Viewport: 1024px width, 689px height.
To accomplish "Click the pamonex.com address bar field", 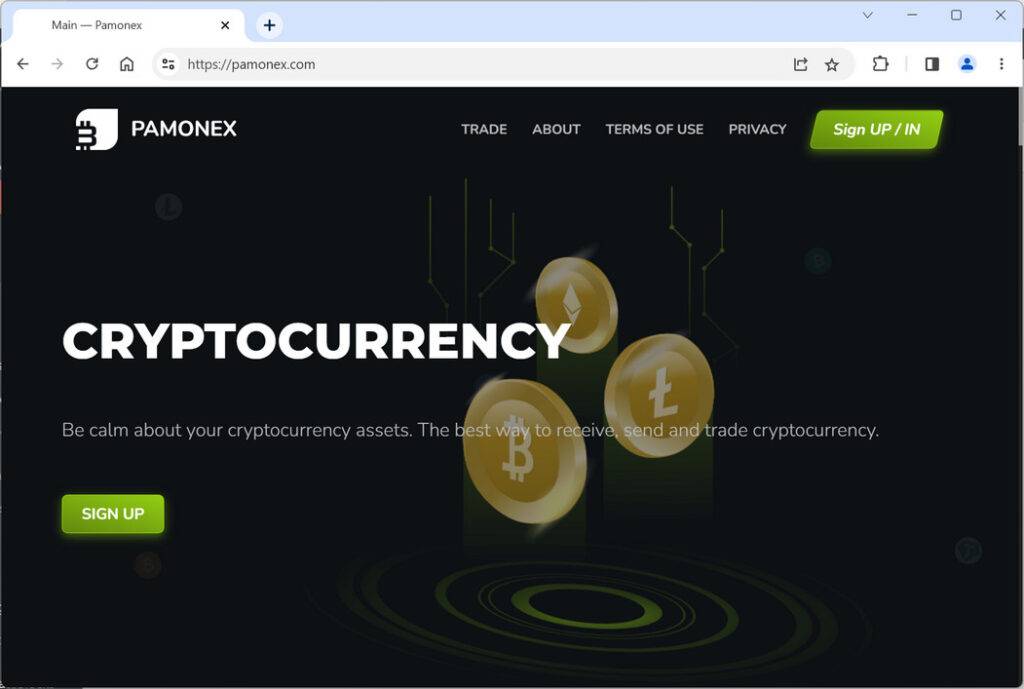I will tap(483, 64).
